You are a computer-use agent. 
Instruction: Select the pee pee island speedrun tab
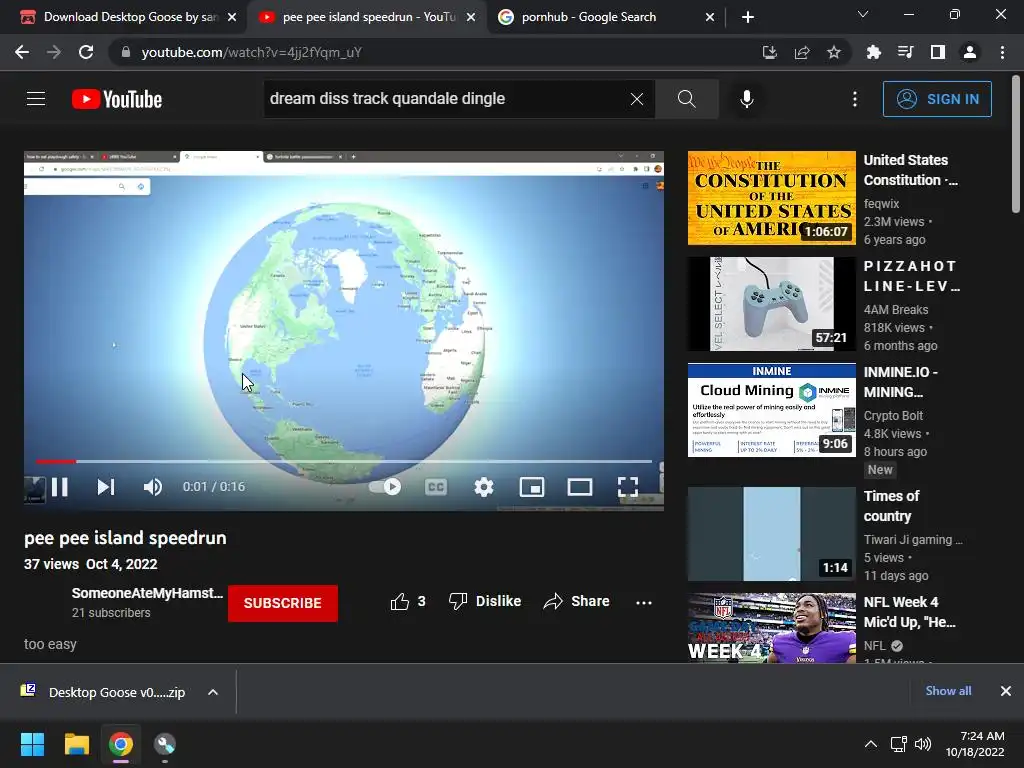coord(366,17)
